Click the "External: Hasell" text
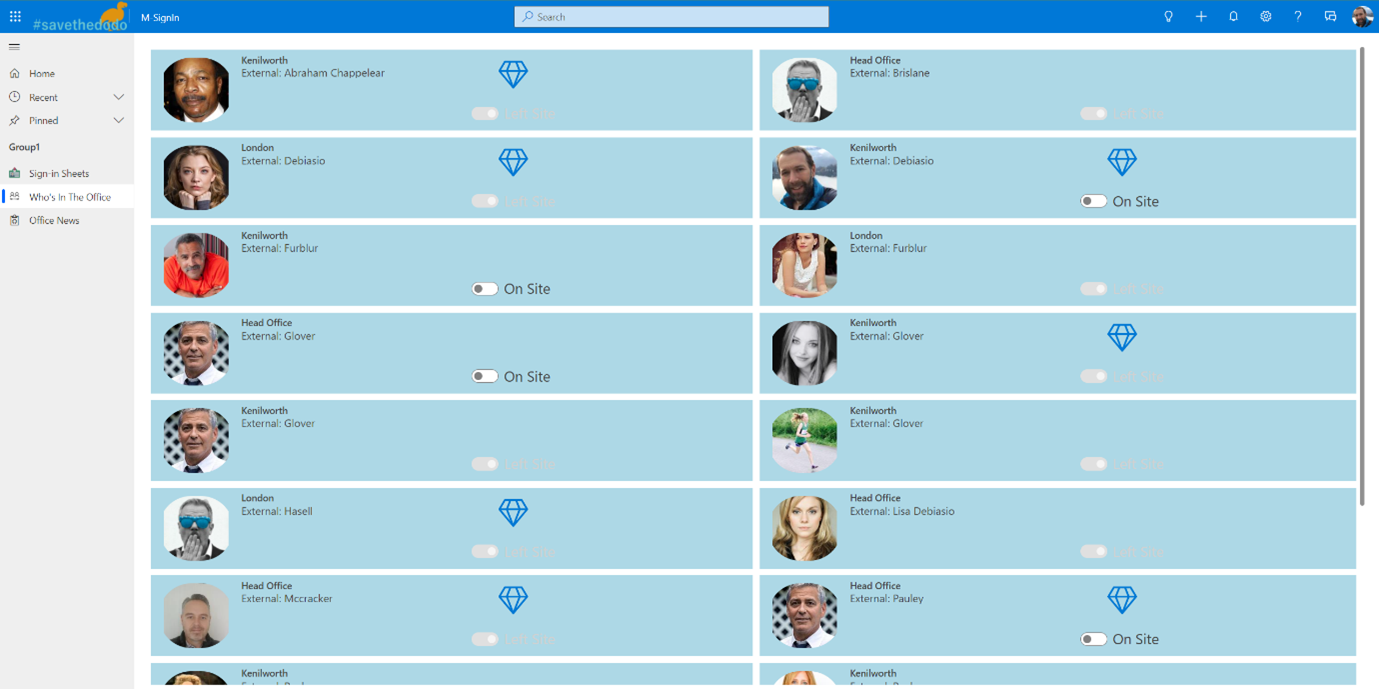This screenshot has height=689, width=1379. [277, 511]
